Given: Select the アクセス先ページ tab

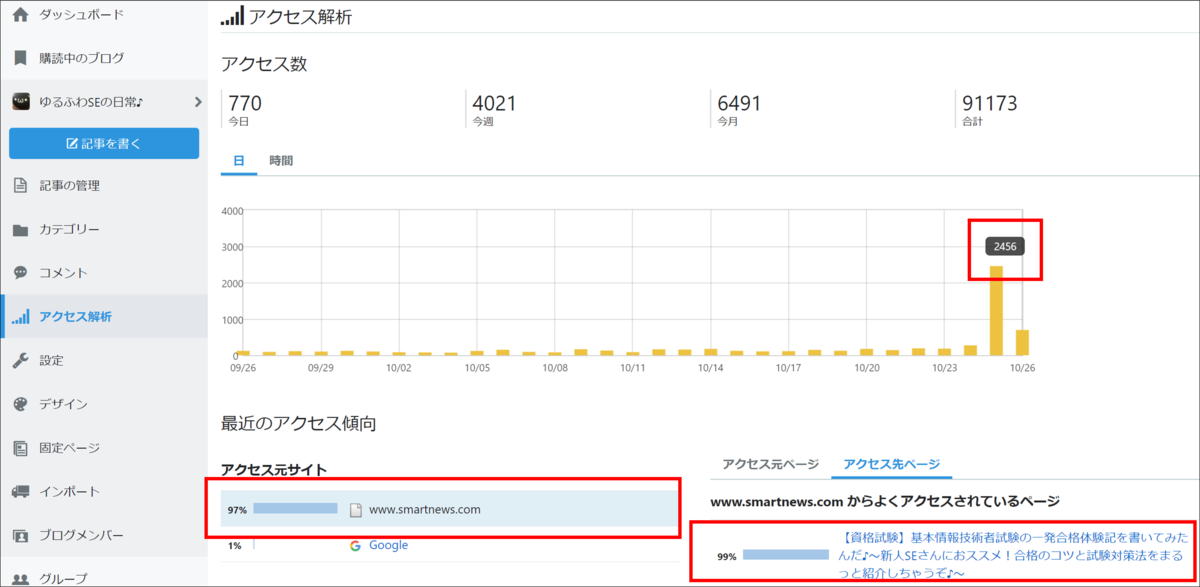Looking at the screenshot, I should coord(892,464).
